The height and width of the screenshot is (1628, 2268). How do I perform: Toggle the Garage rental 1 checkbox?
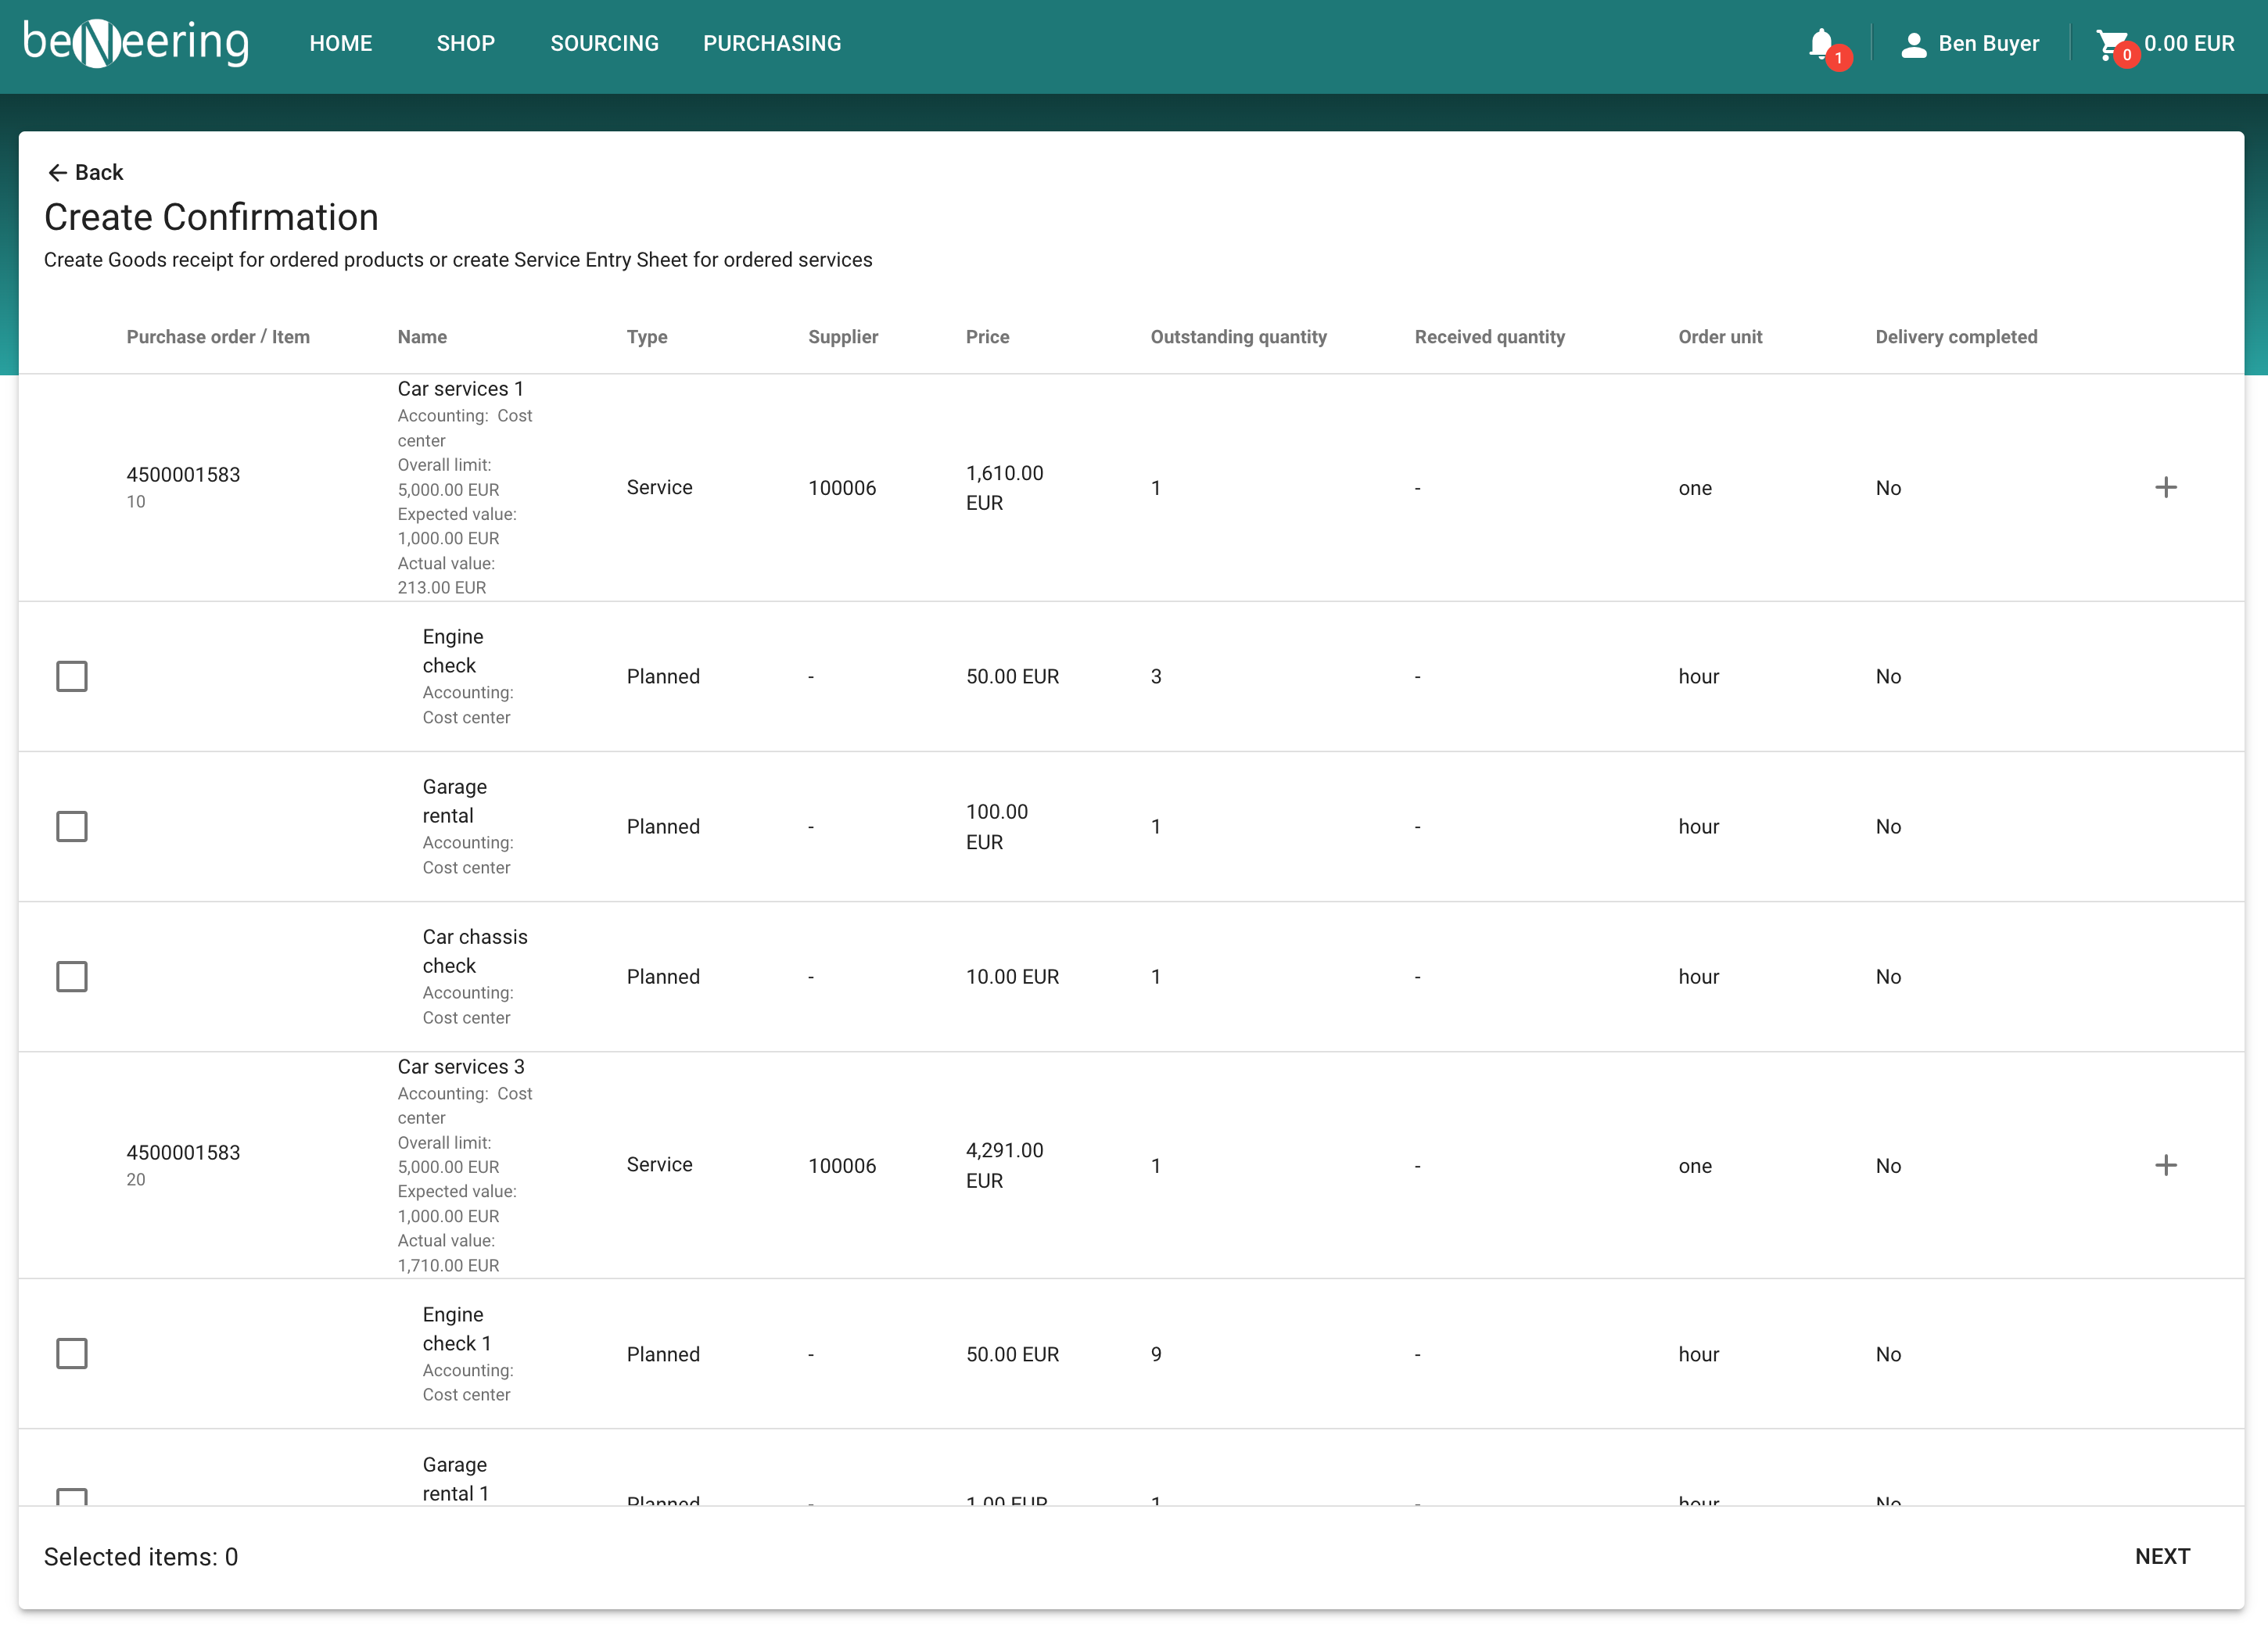(x=72, y=1497)
